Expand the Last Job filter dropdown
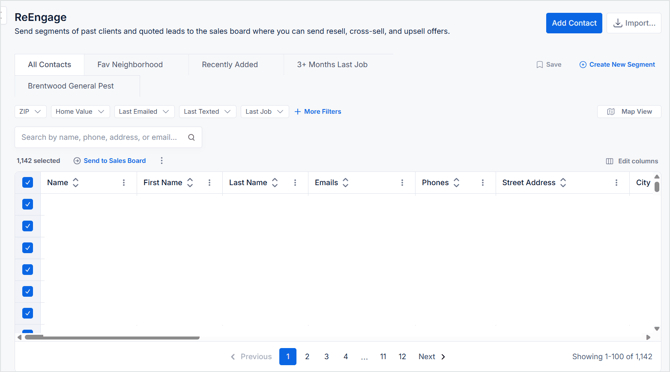 tap(264, 111)
